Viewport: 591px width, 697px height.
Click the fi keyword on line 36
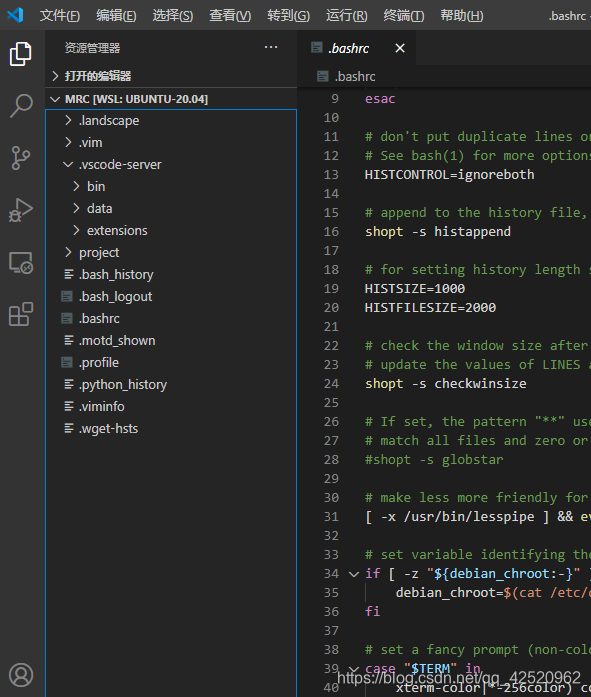[372, 612]
